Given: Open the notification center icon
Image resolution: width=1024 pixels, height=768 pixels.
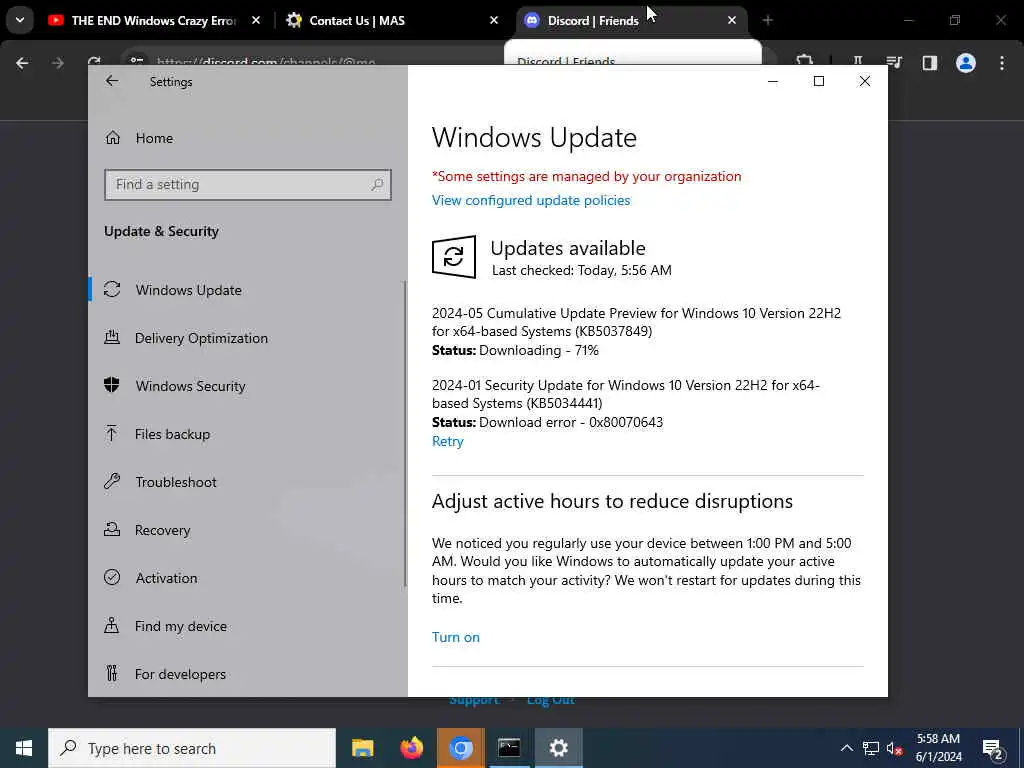Looking at the screenshot, I should click(x=993, y=748).
